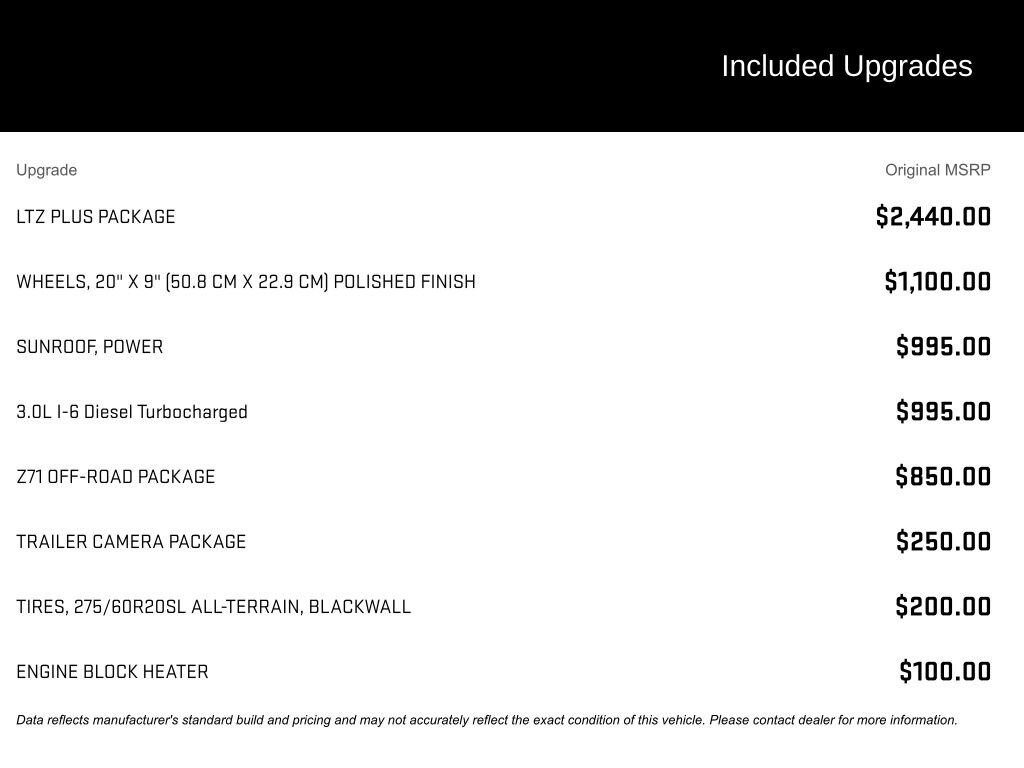Click the $250.00 price
The image size is (1024, 768).
coord(943,542)
